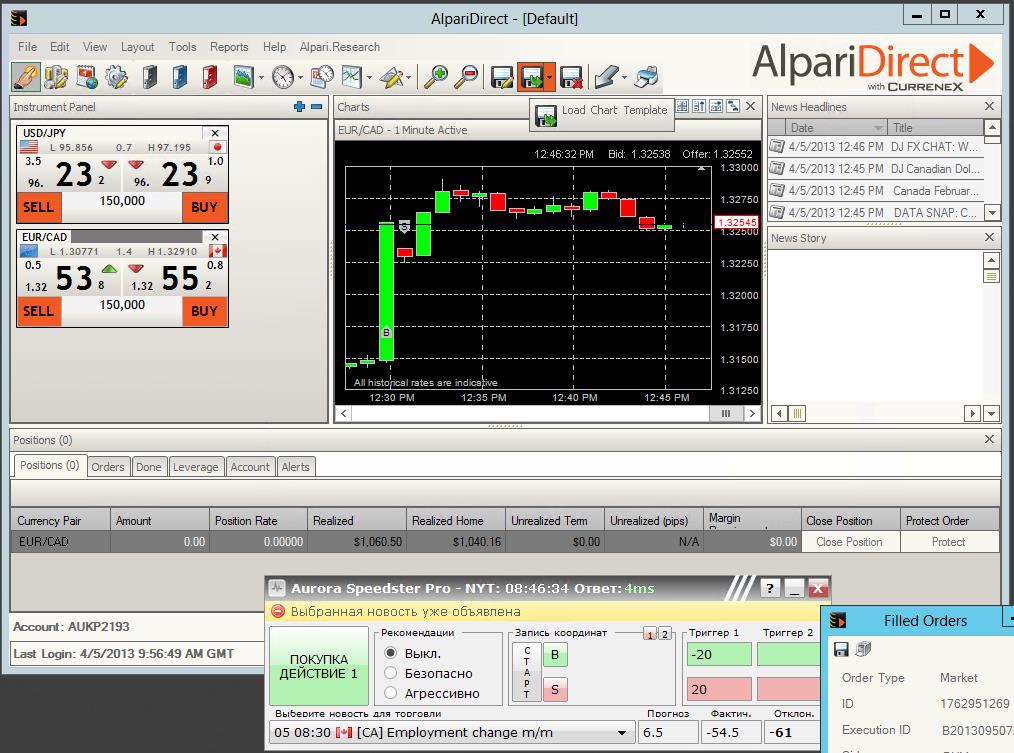
Task: Click the coins-and-pencil toolbar icon
Action: [56, 77]
